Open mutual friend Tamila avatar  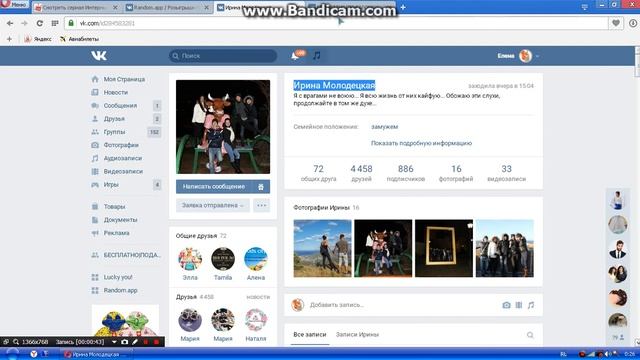pos(223,259)
